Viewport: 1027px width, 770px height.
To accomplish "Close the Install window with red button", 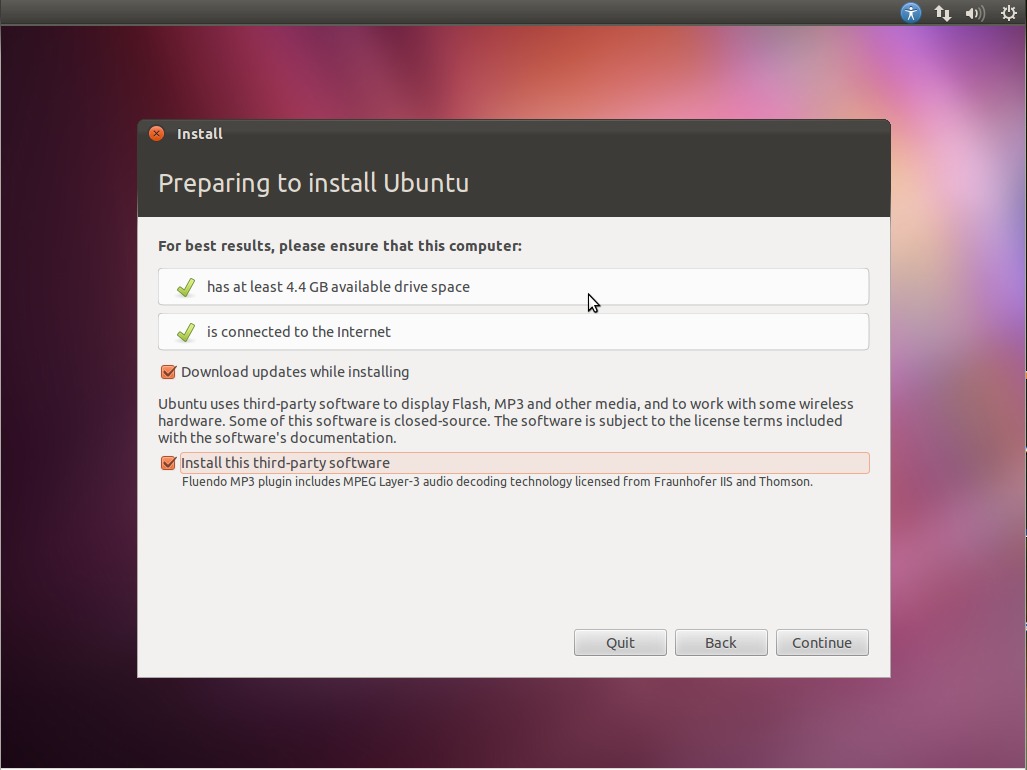I will pos(157,134).
